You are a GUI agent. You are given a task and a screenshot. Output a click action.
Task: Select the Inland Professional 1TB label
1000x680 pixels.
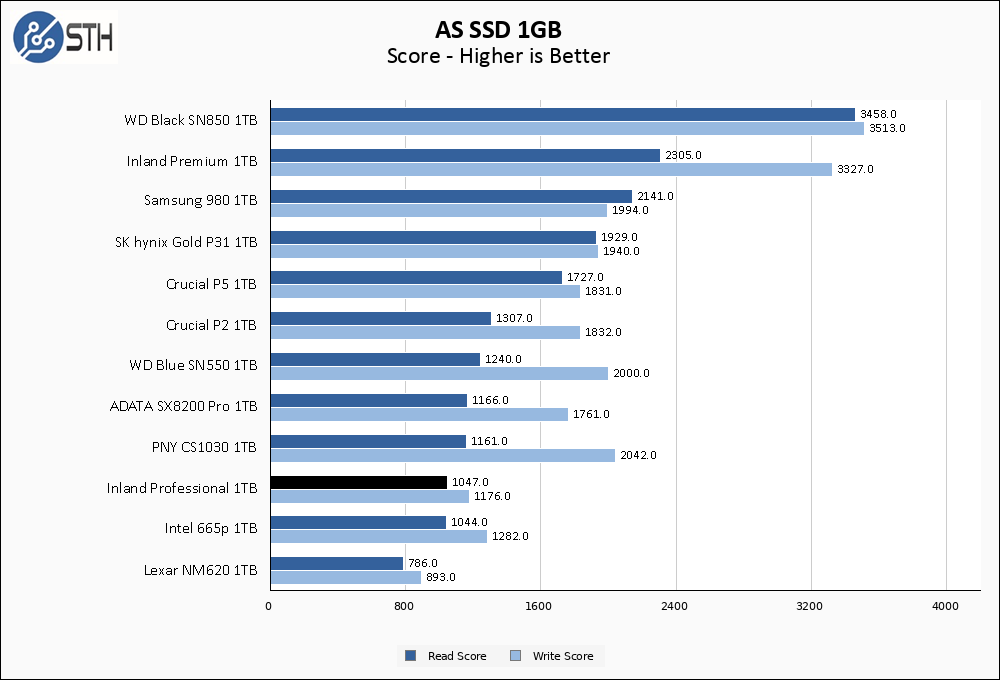[182, 488]
